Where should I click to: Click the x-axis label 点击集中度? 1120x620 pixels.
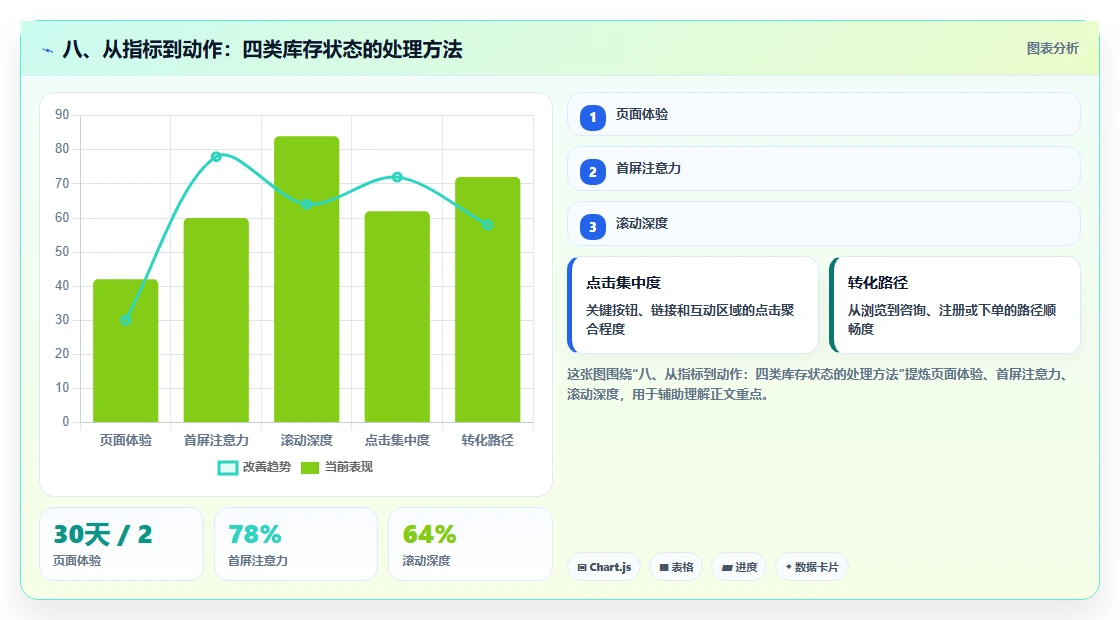[397, 440]
